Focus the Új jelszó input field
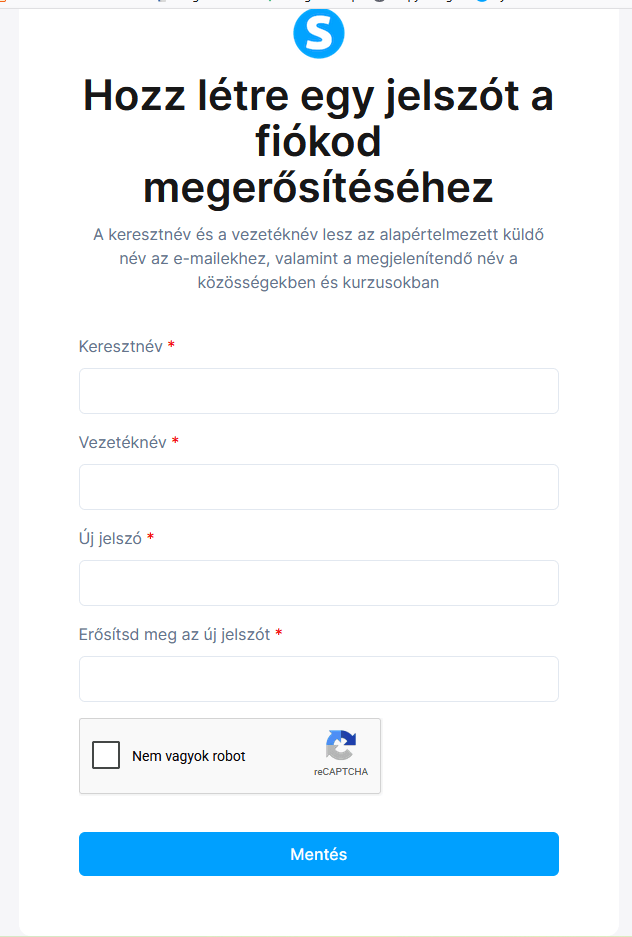Screen dimensions: 632x937 tap(318, 583)
